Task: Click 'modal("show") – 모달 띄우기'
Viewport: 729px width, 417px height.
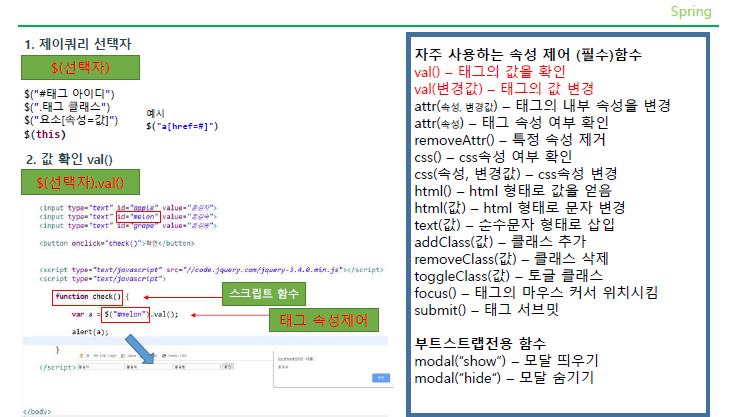Action: pyautogui.click(x=506, y=361)
